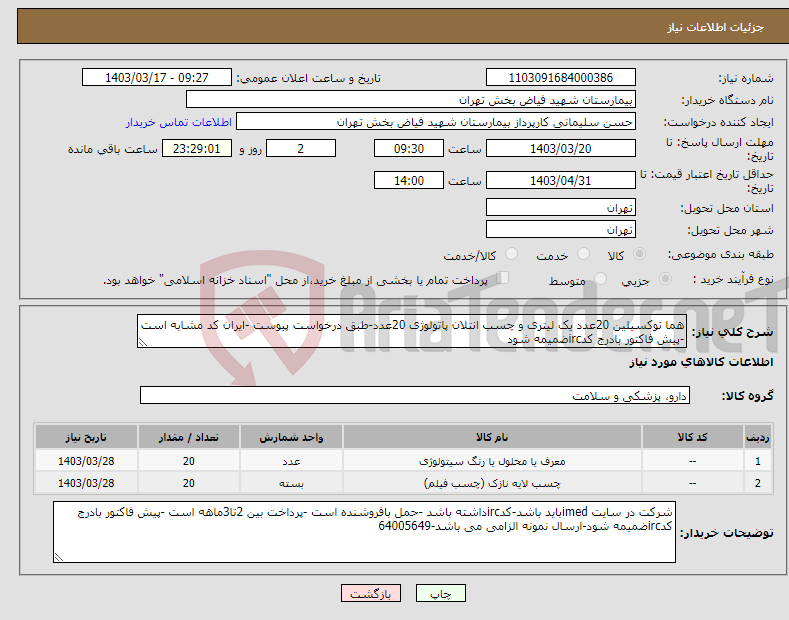Click the جزئیات اطلاعات نیاز page header
The height and width of the screenshot is (620, 789).
(x=715, y=27)
